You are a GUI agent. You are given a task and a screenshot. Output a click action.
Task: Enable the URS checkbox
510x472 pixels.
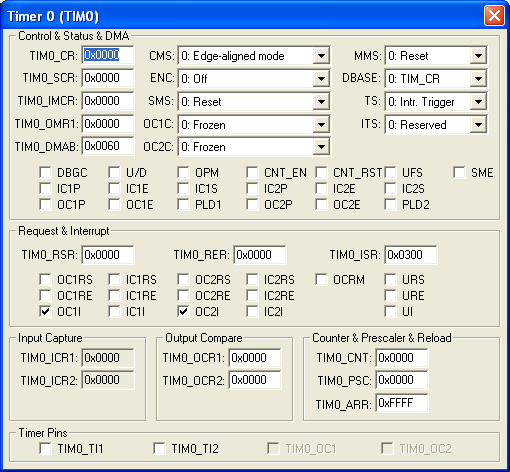point(390,279)
